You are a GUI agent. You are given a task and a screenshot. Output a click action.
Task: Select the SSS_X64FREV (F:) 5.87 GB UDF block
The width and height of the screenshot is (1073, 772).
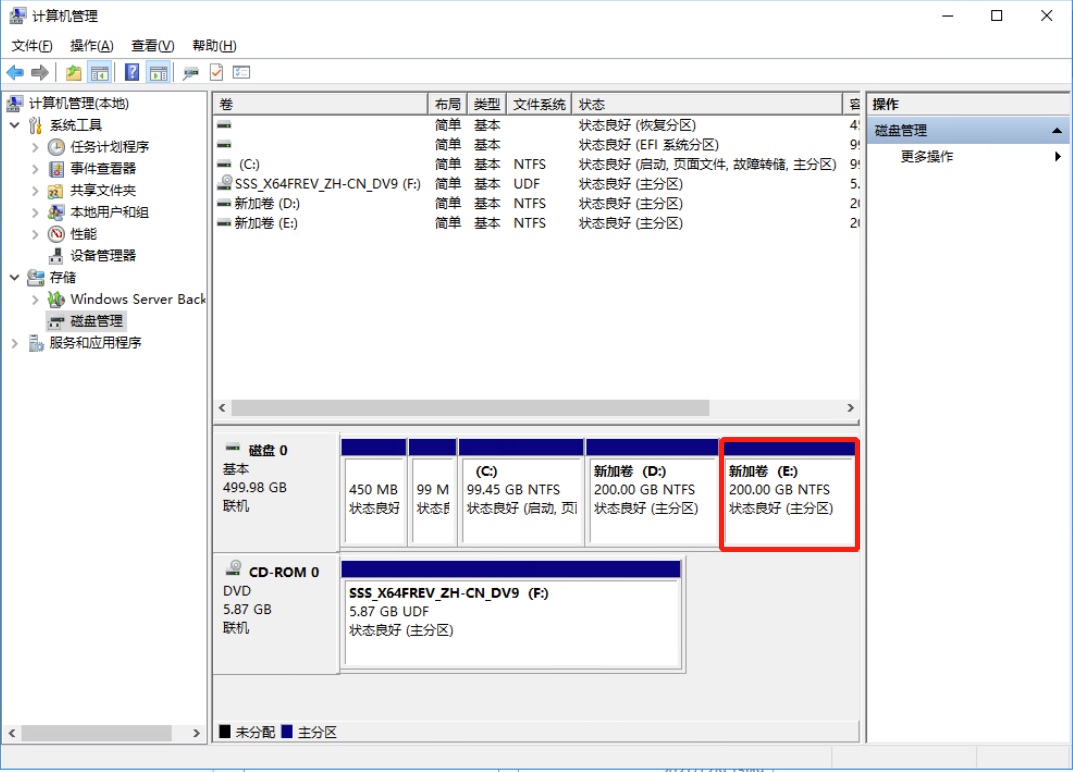[512, 615]
